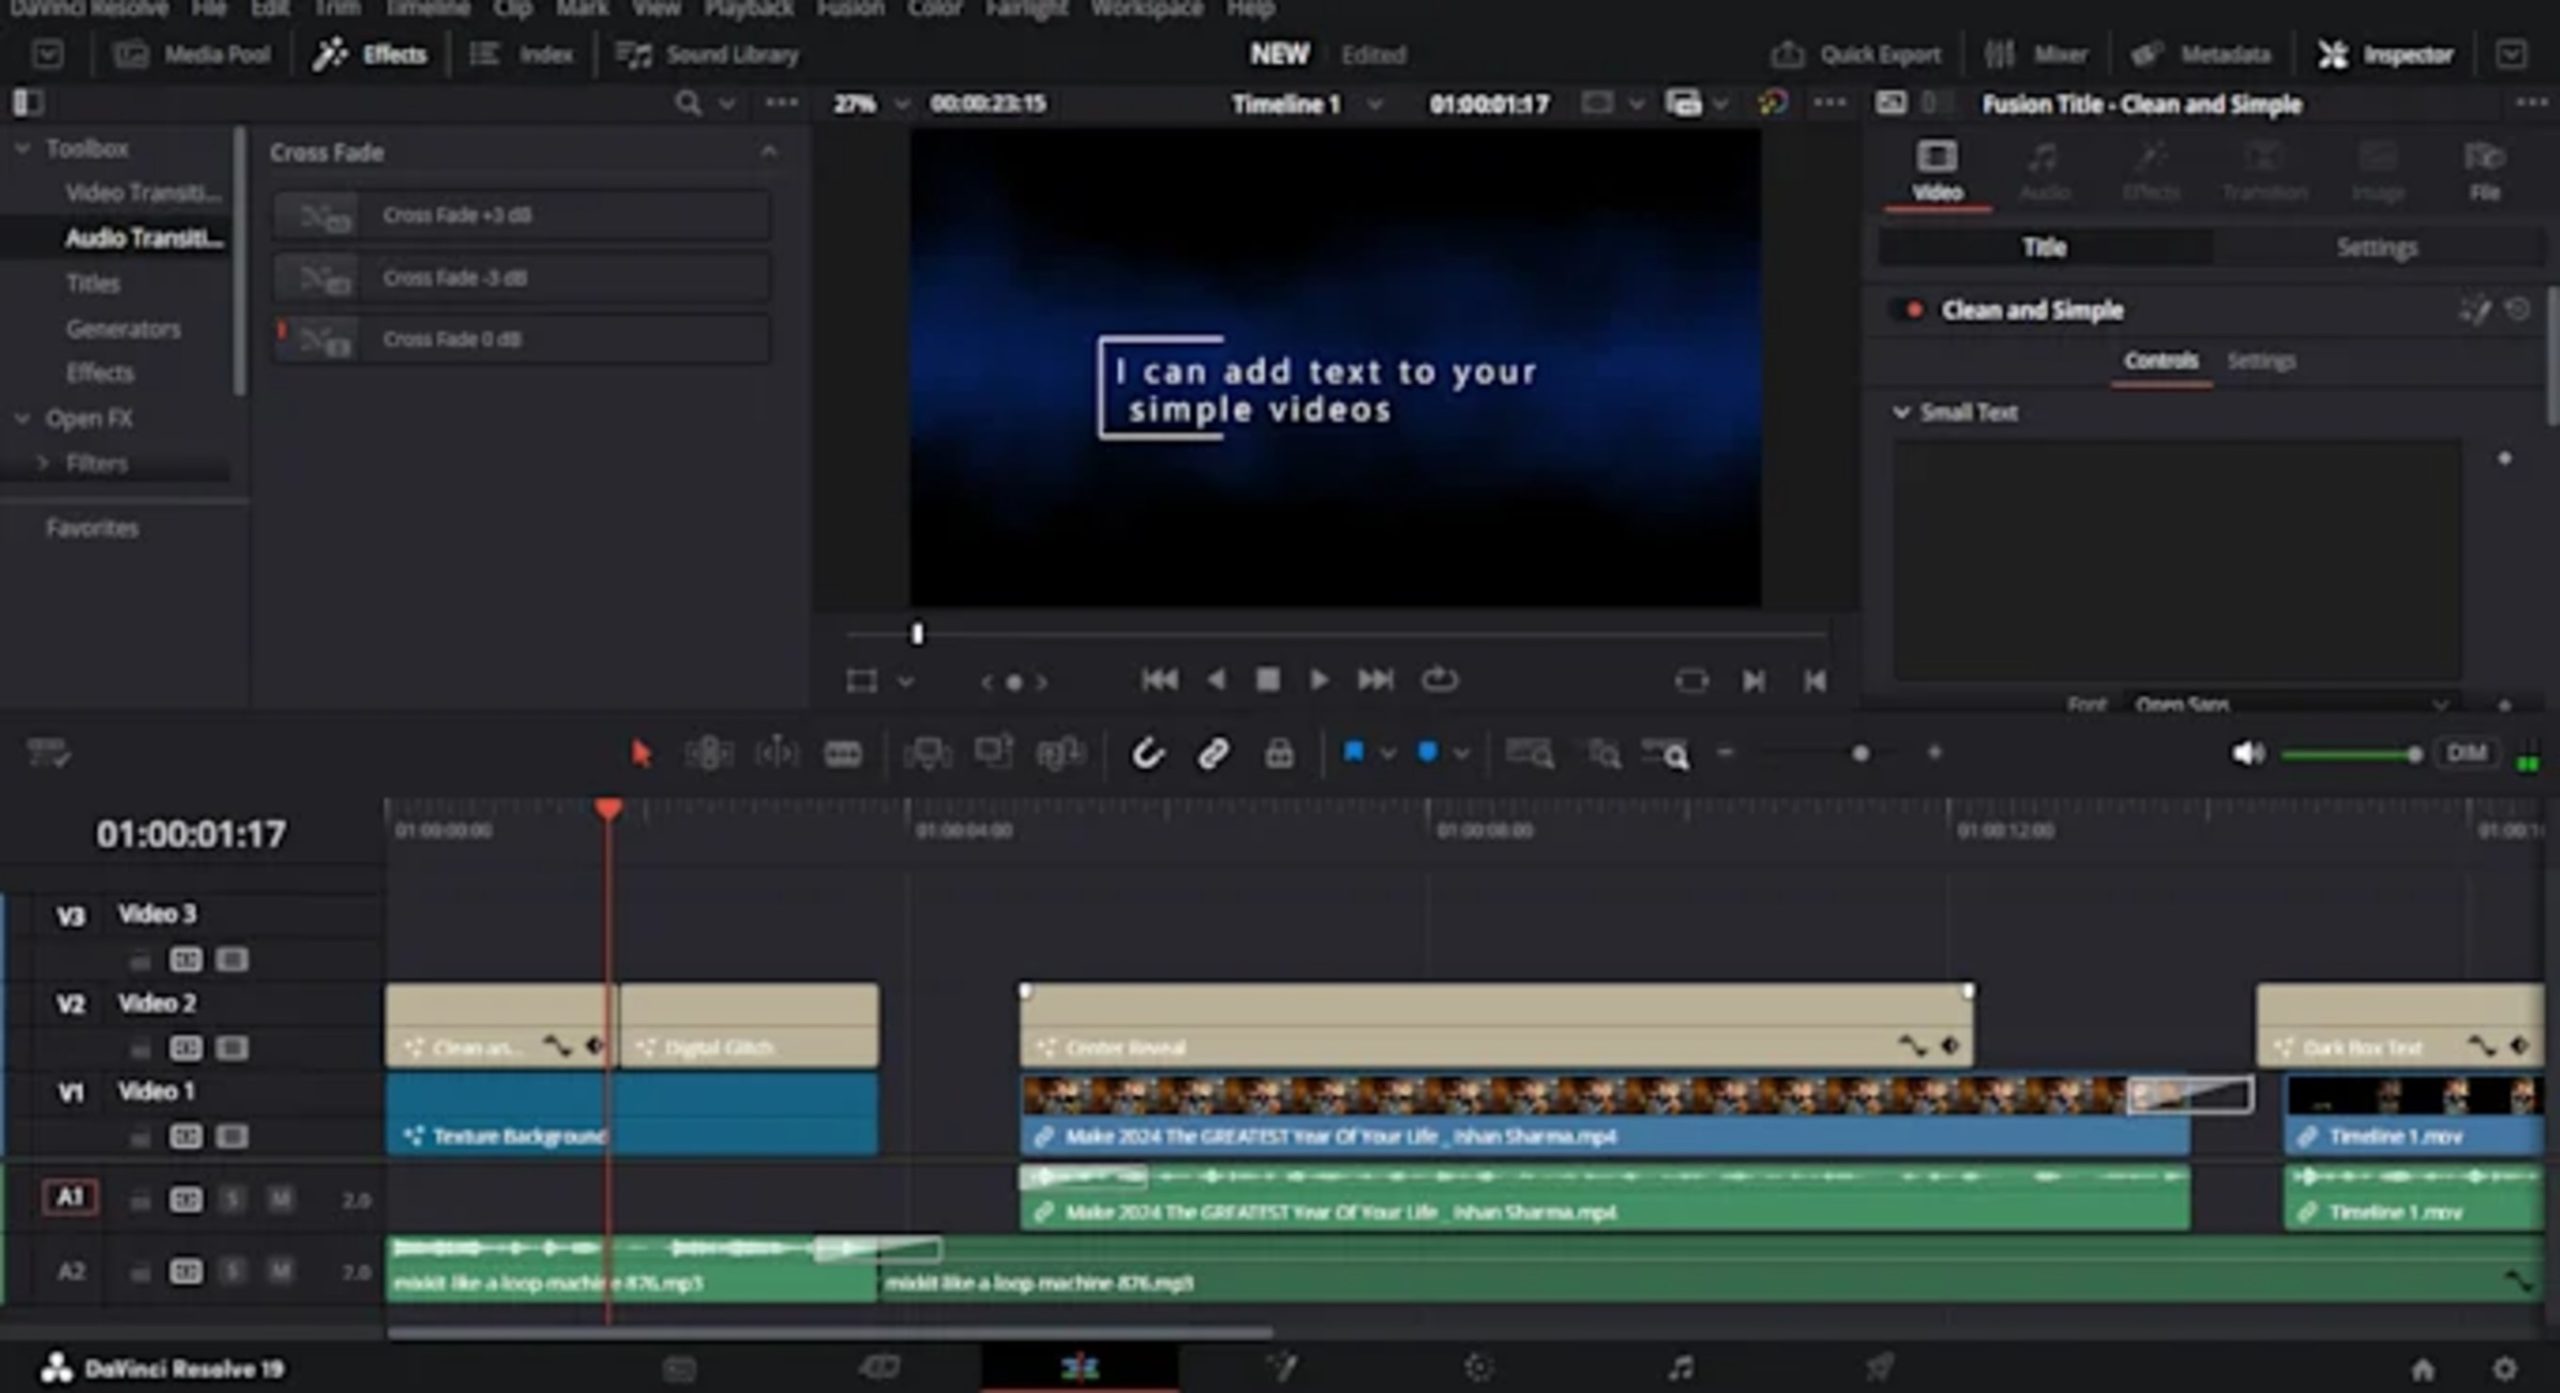This screenshot has height=1393, width=2560.
Task: Click the Quick Export button
Action: pyautogui.click(x=1855, y=53)
